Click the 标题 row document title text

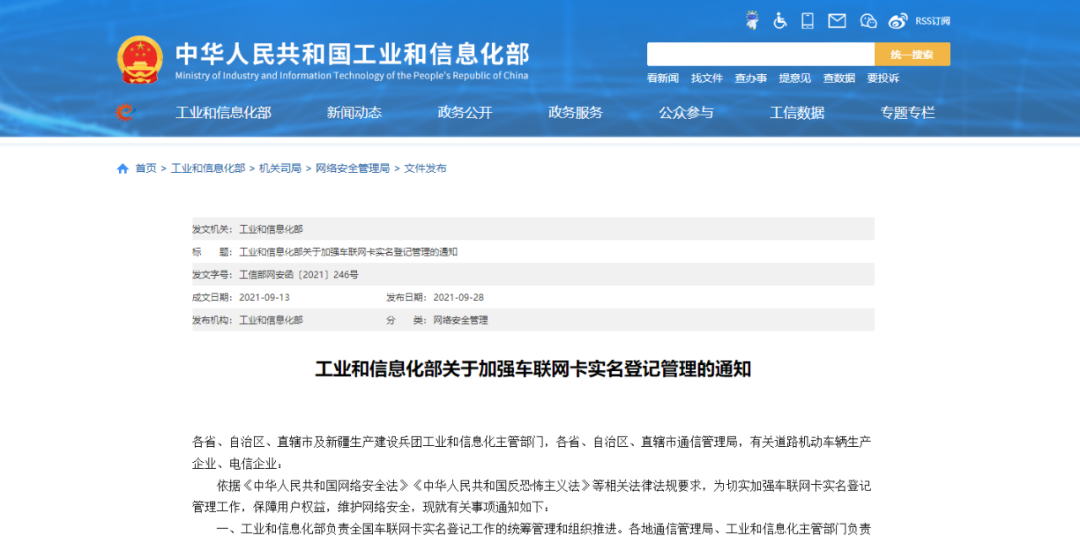pyautogui.click(x=349, y=252)
